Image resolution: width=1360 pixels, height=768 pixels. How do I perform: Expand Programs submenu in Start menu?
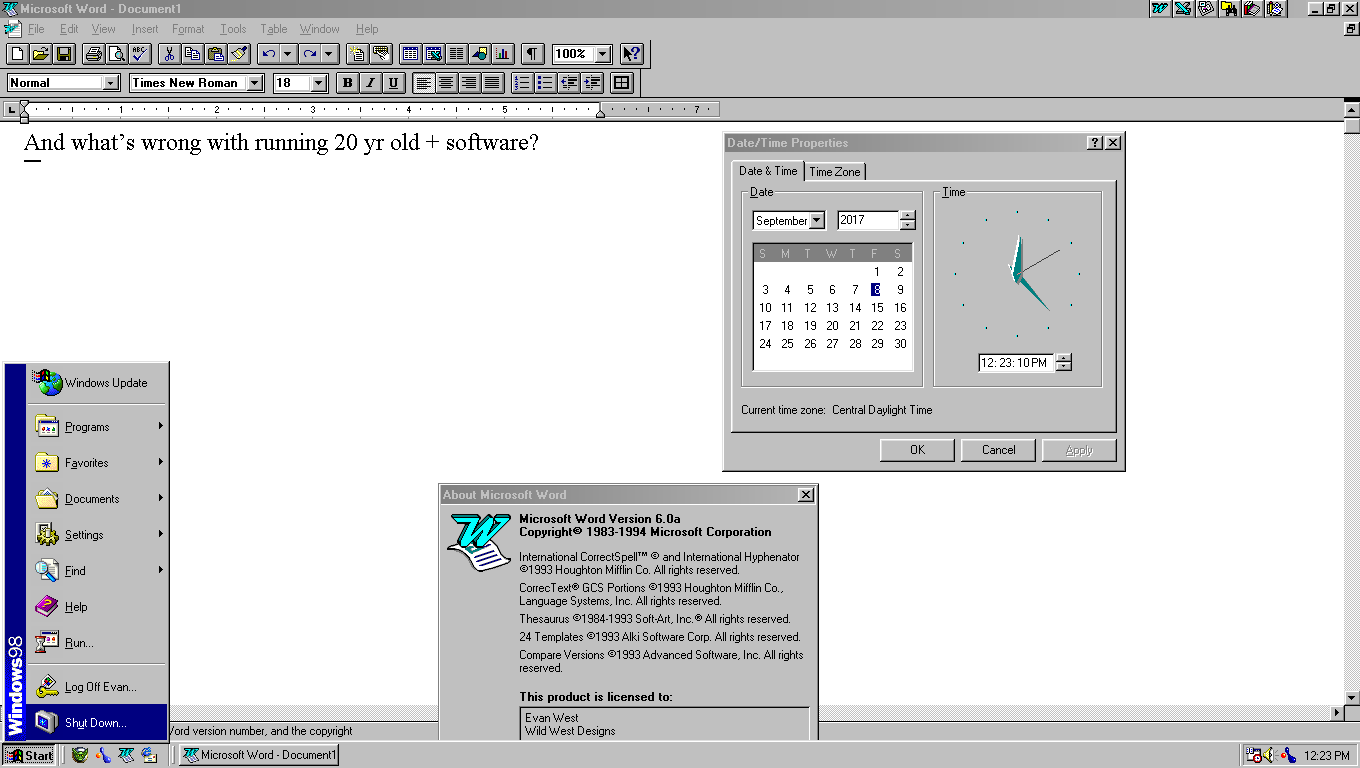98,427
